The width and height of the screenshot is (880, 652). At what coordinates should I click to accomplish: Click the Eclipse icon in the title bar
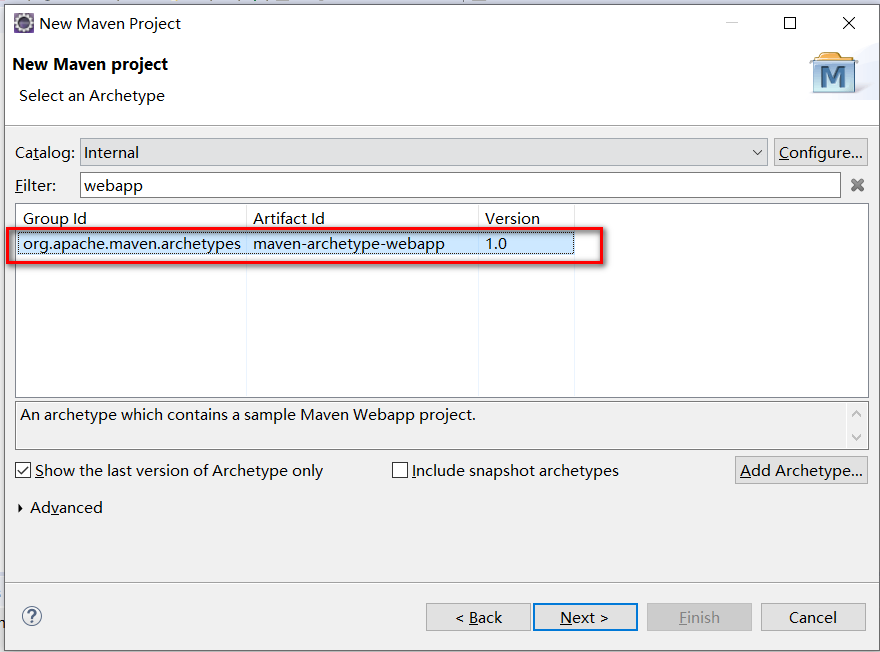pyautogui.click(x=24, y=24)
